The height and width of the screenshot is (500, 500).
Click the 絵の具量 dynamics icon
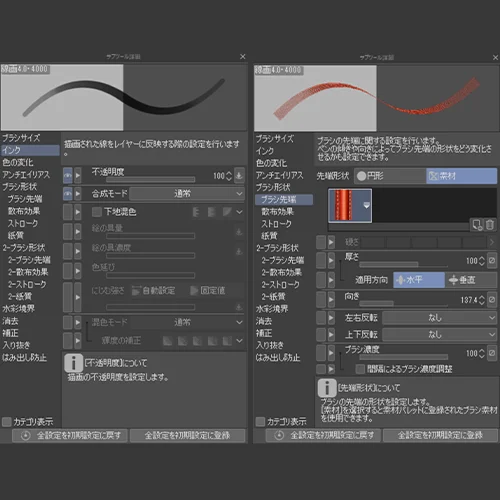pos(239,231)
